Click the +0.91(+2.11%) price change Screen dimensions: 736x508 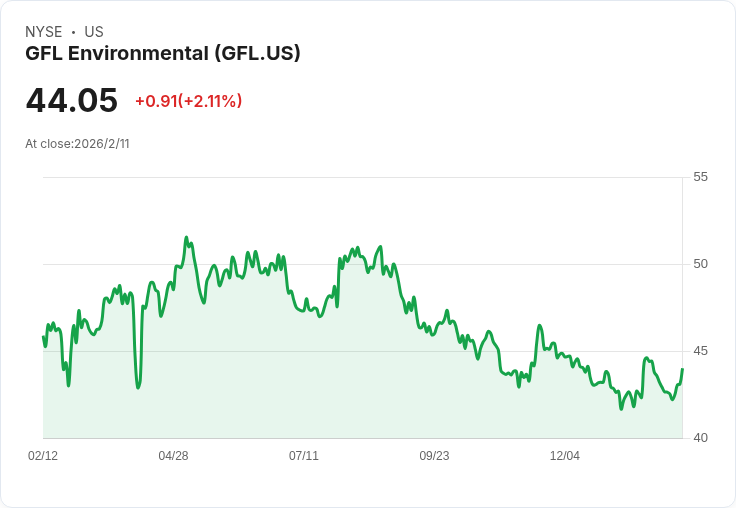click(189, 101)
